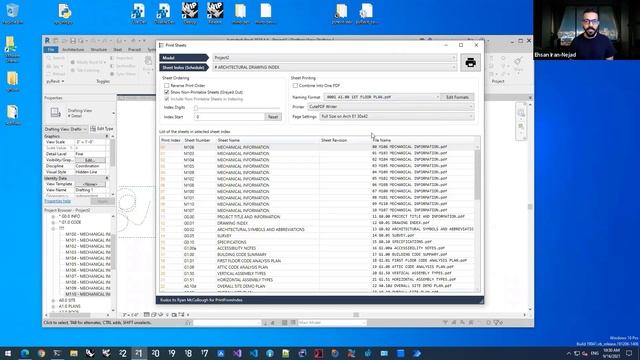
Task: Click the sheet list vertical scrollbar
Action: 477,176
